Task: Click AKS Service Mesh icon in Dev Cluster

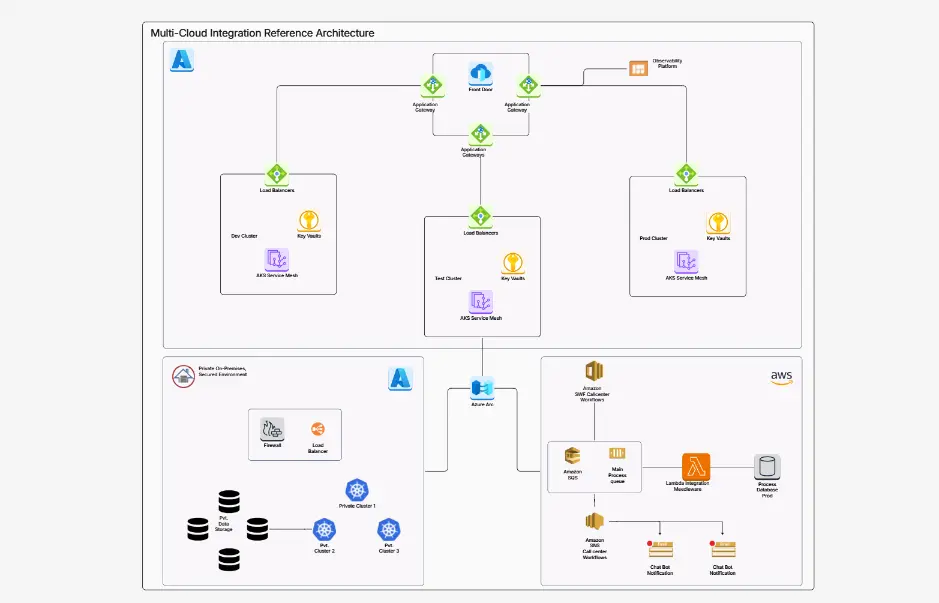Action: (277, 260)
